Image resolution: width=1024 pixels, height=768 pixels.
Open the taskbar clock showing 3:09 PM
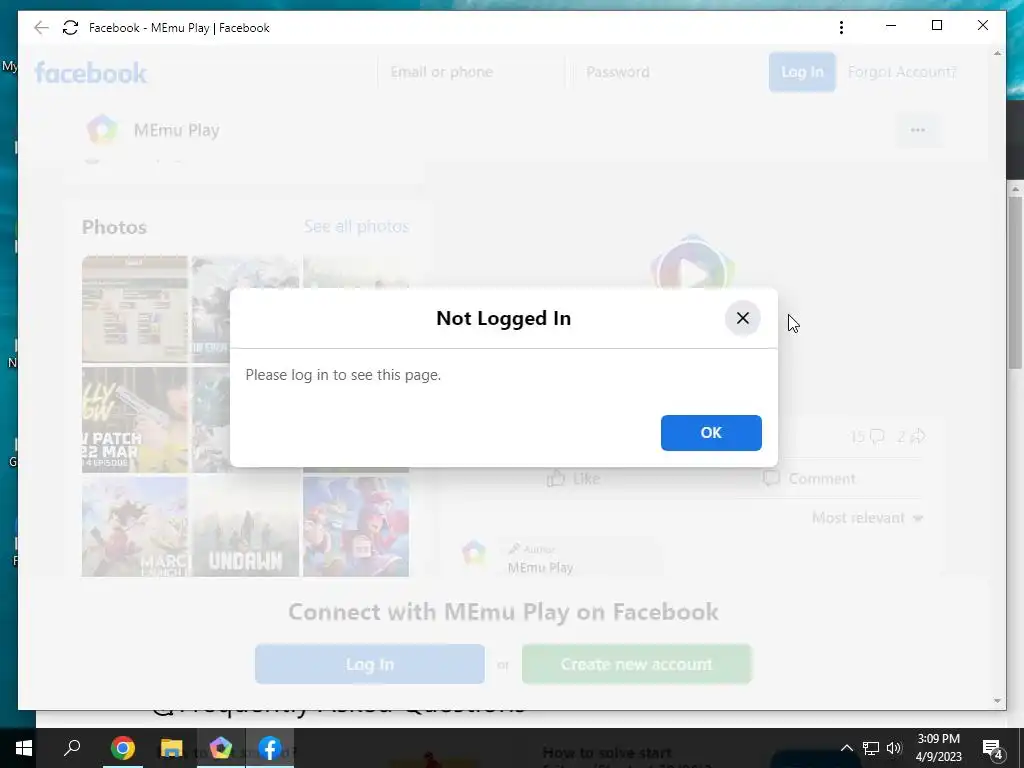pyautogui.click(x=938, y=748)
